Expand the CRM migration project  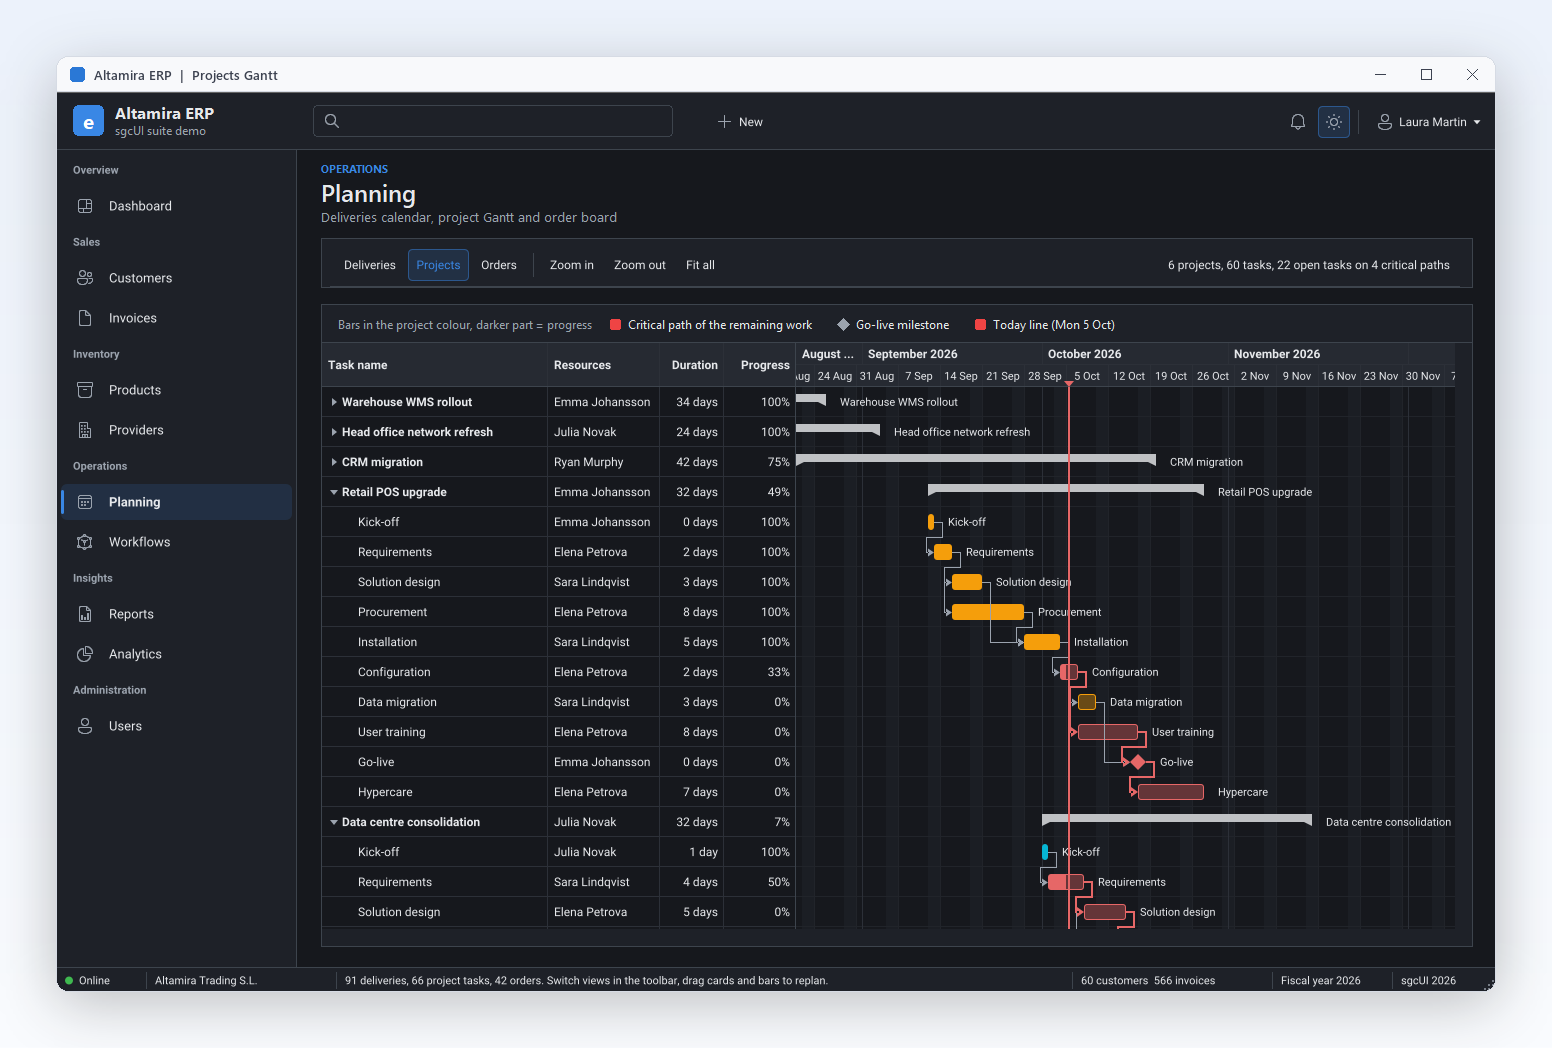point(334,462)
